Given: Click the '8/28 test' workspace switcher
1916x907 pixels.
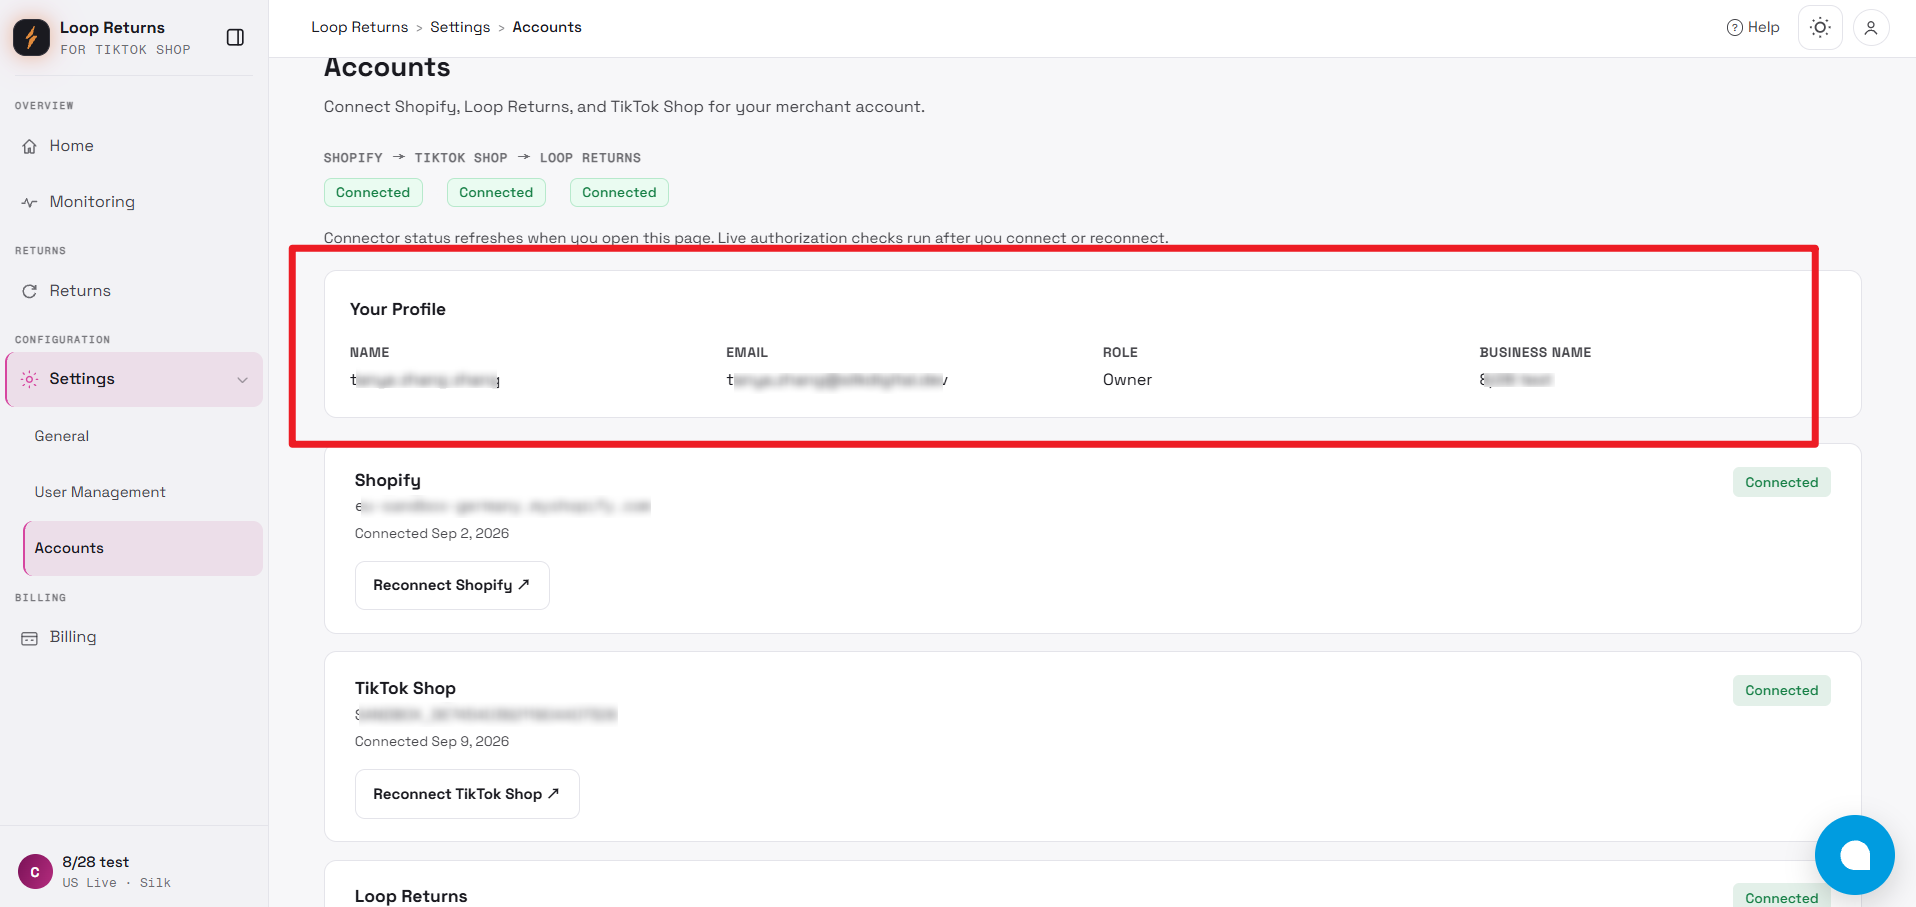Looking at the screenshot, I should [x=134, y=871].
